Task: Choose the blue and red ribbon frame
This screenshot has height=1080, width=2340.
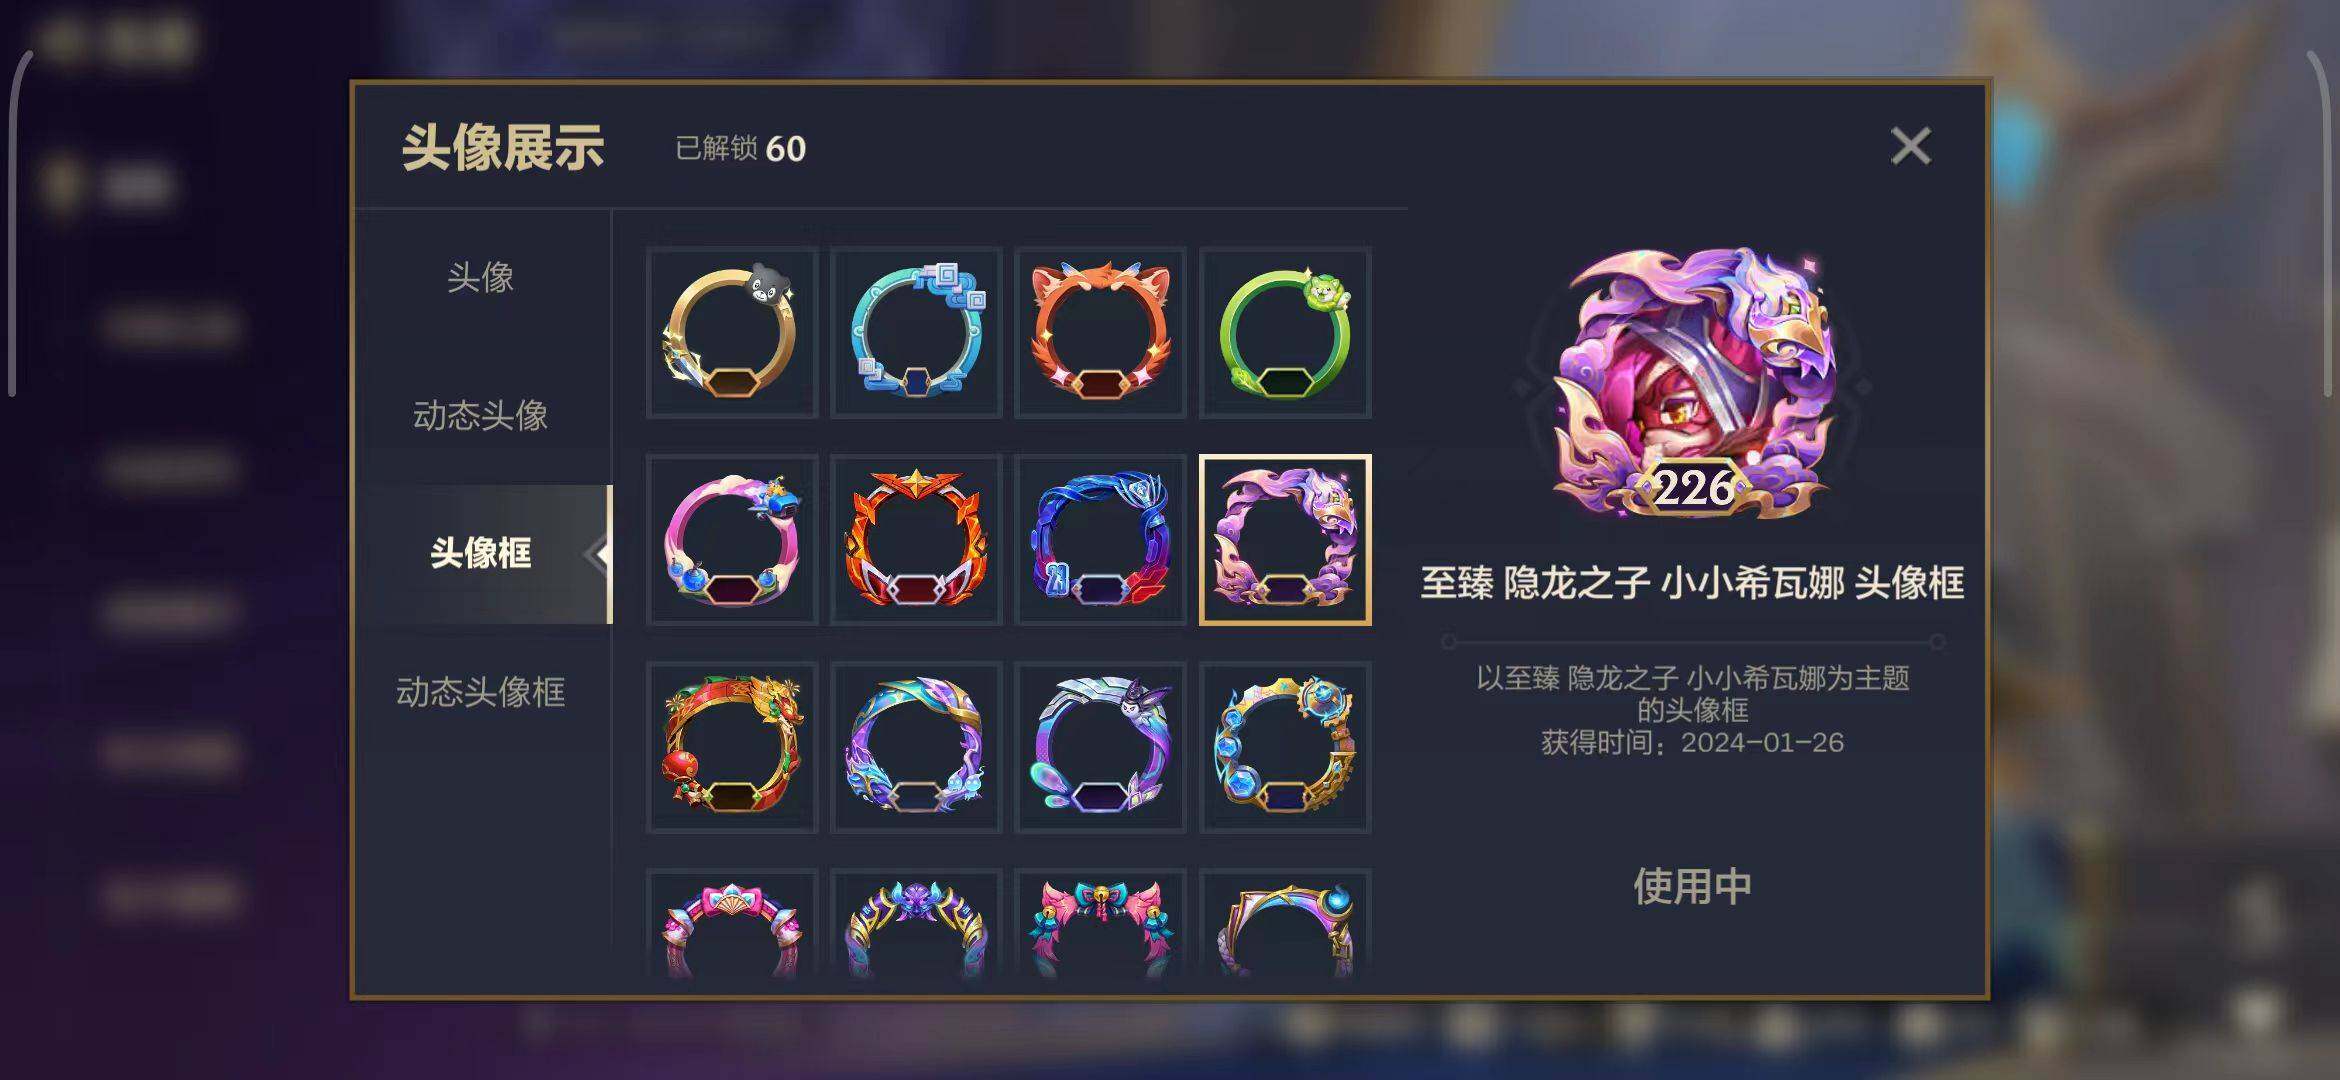Action: [1100, 540]
